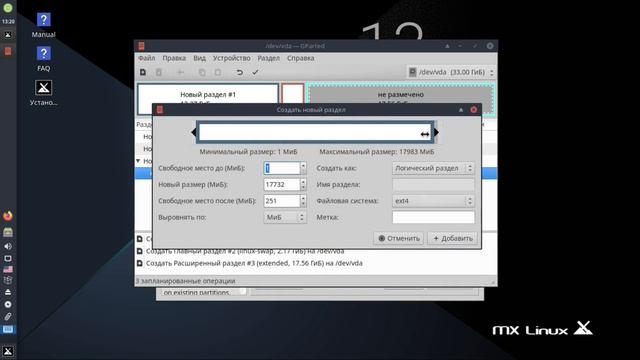The width and height of the screenshot is (640, 360).
Task: Click the Метка label input field
Action: coord(433,217)
